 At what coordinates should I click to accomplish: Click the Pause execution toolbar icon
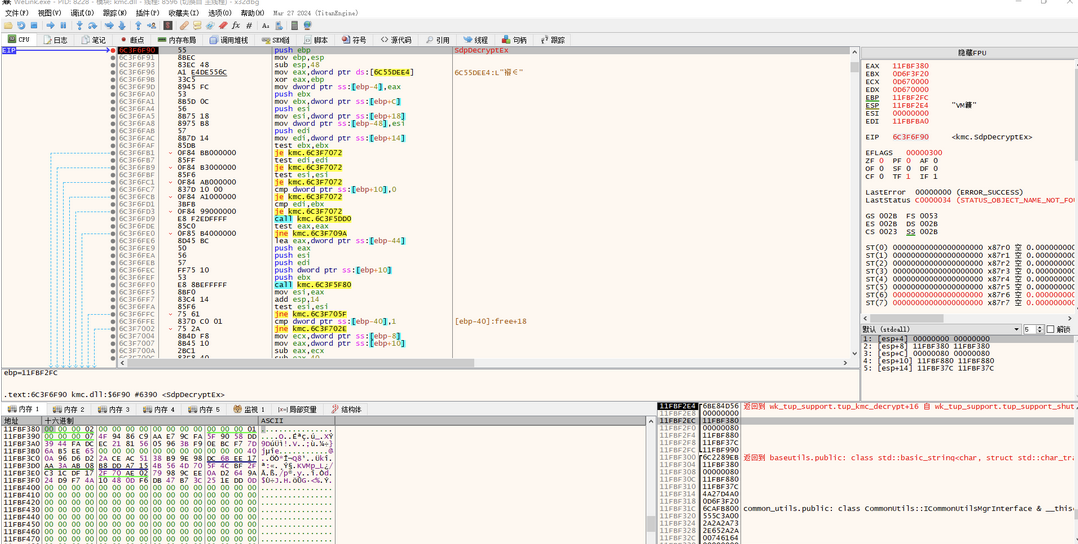(63, 25)
